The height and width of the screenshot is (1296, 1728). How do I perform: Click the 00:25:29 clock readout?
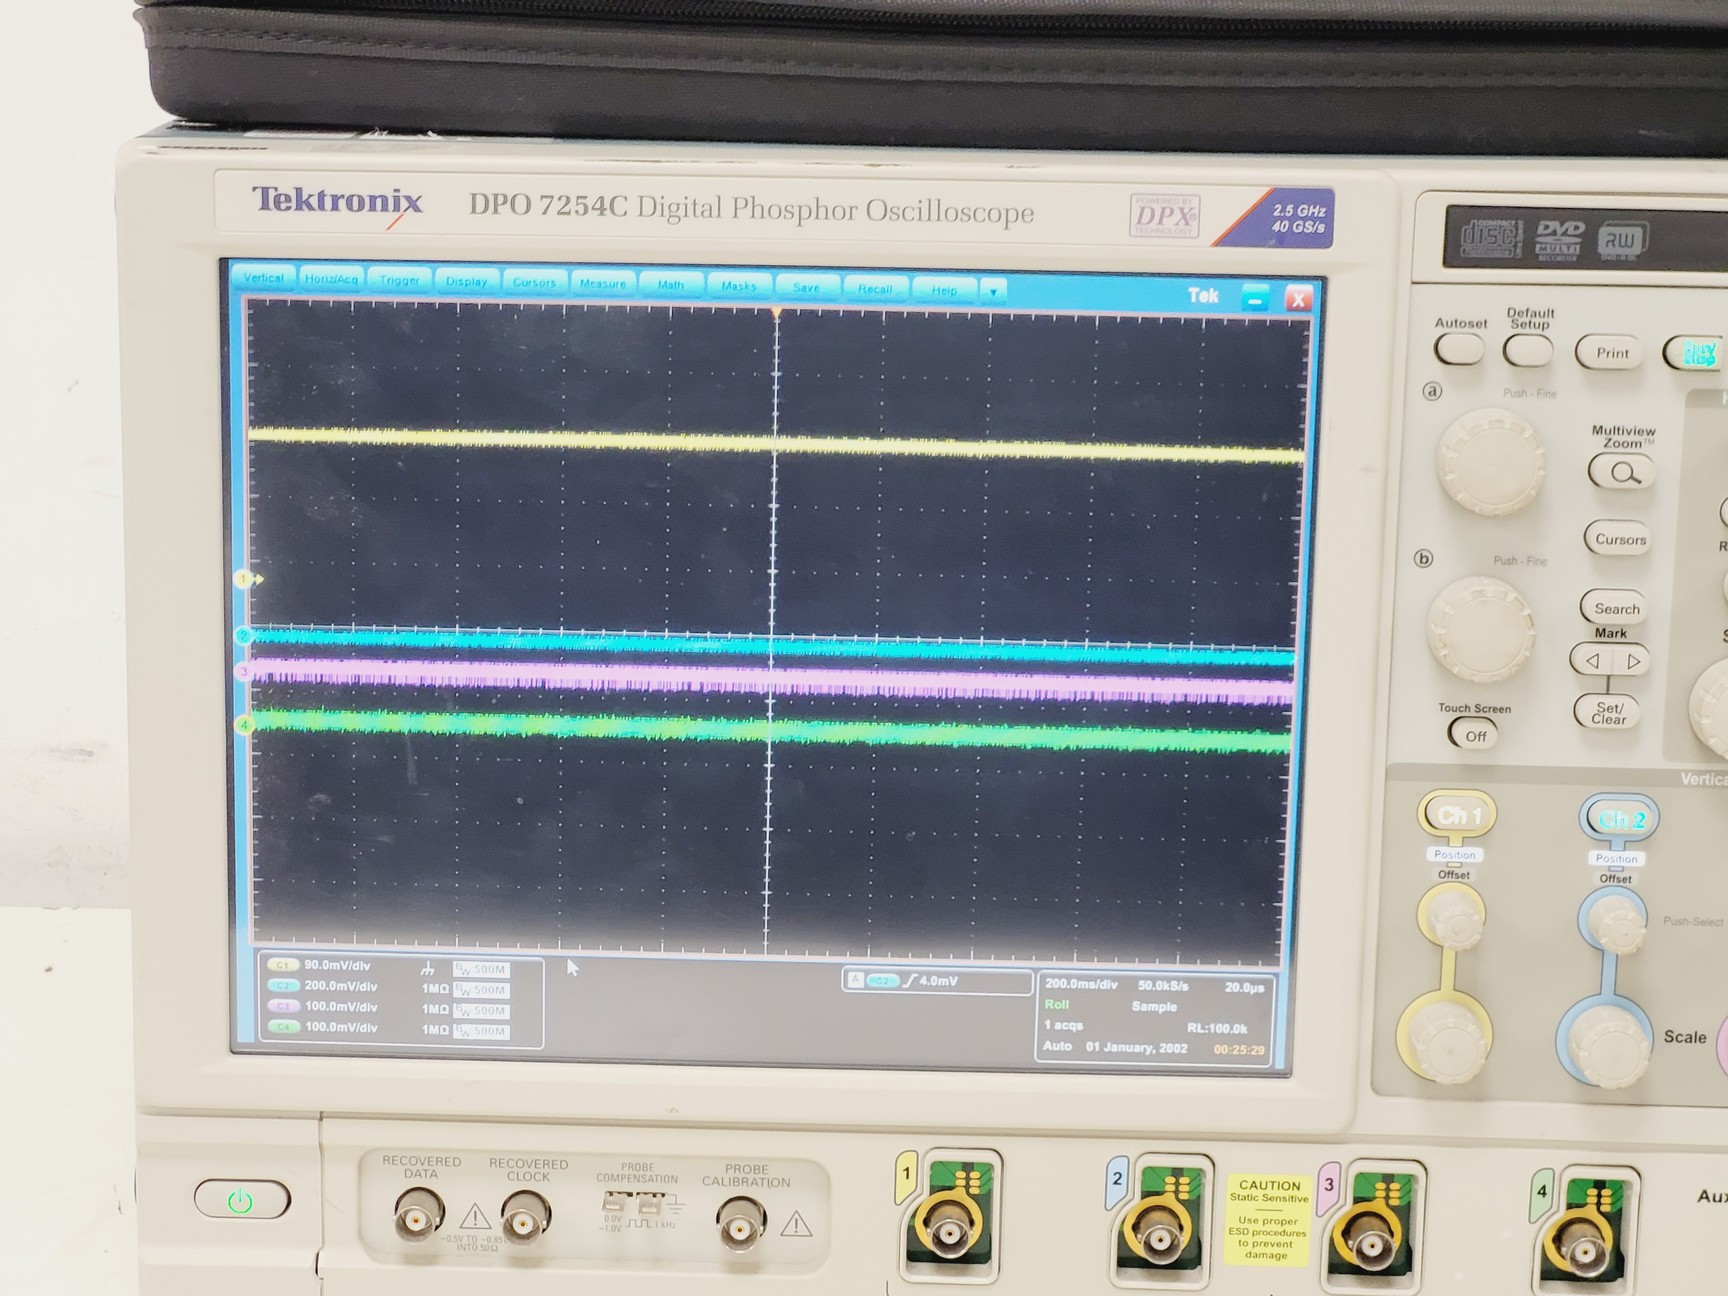click(1239, 1050)
